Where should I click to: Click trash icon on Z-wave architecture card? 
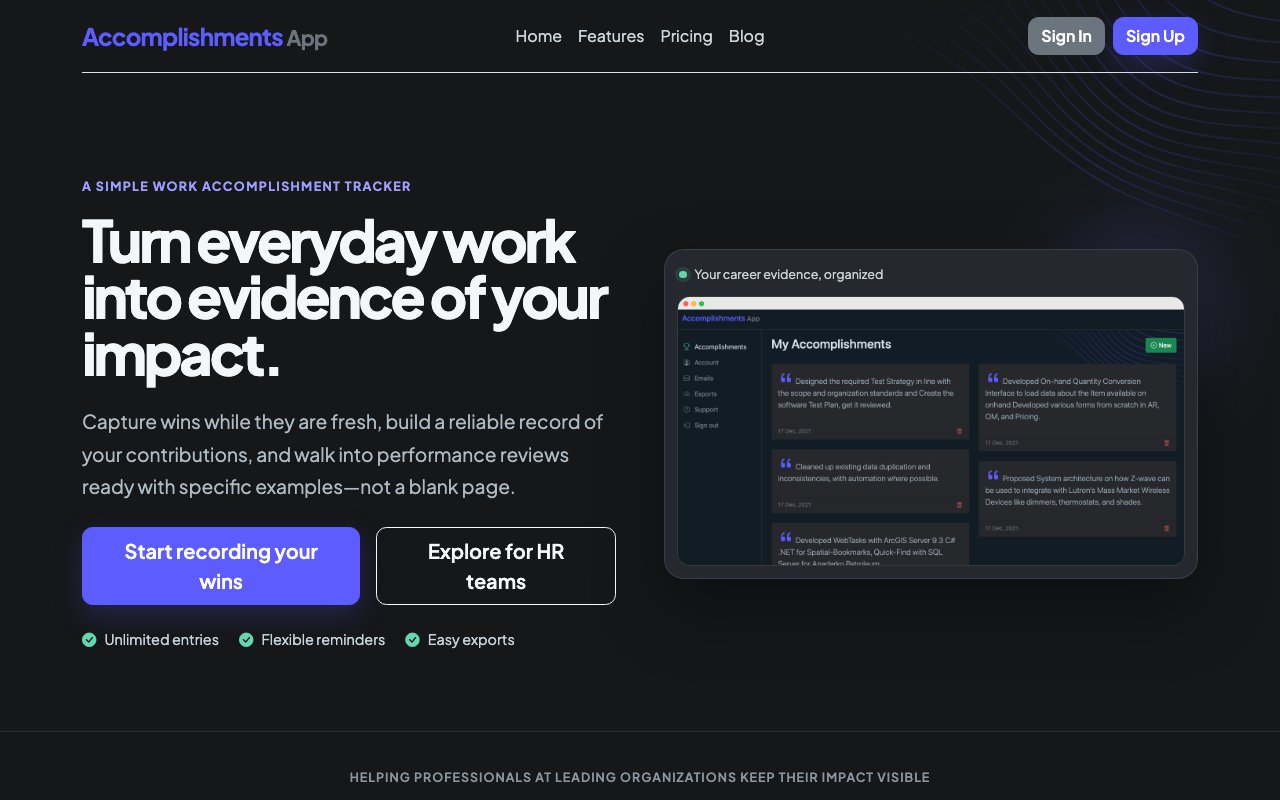pyautogui.click(x=1166, y=528)
